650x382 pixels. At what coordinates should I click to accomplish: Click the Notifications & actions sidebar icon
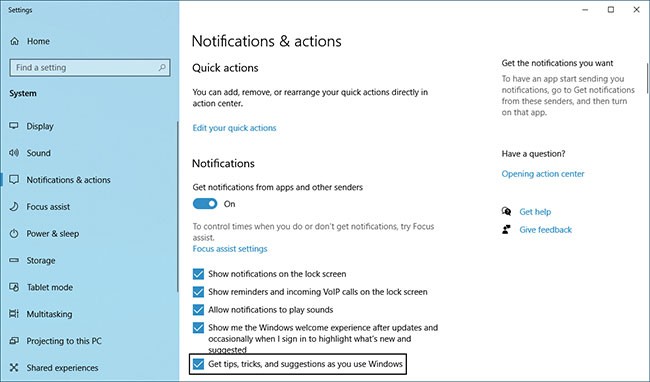pyautogui.click(x=14, y=180)
